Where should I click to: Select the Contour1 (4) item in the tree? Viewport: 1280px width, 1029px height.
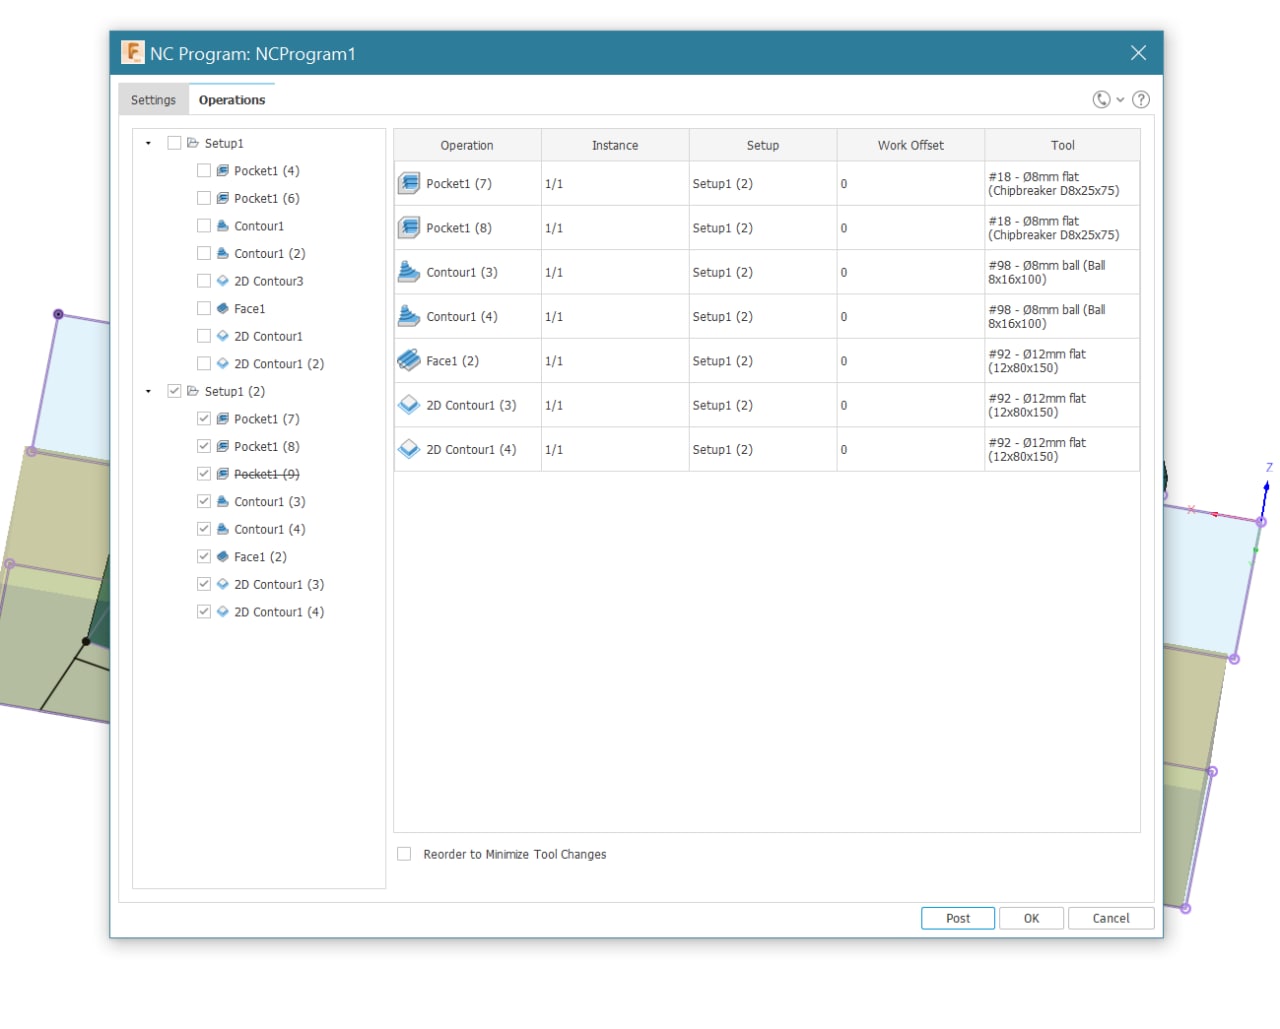[270, 529]
